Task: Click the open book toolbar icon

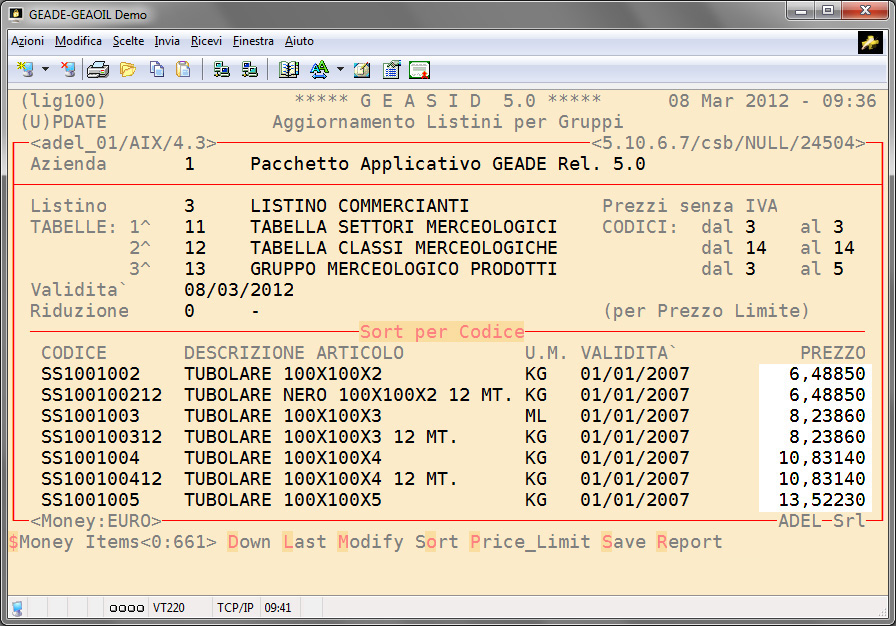Action: (289, 69)
